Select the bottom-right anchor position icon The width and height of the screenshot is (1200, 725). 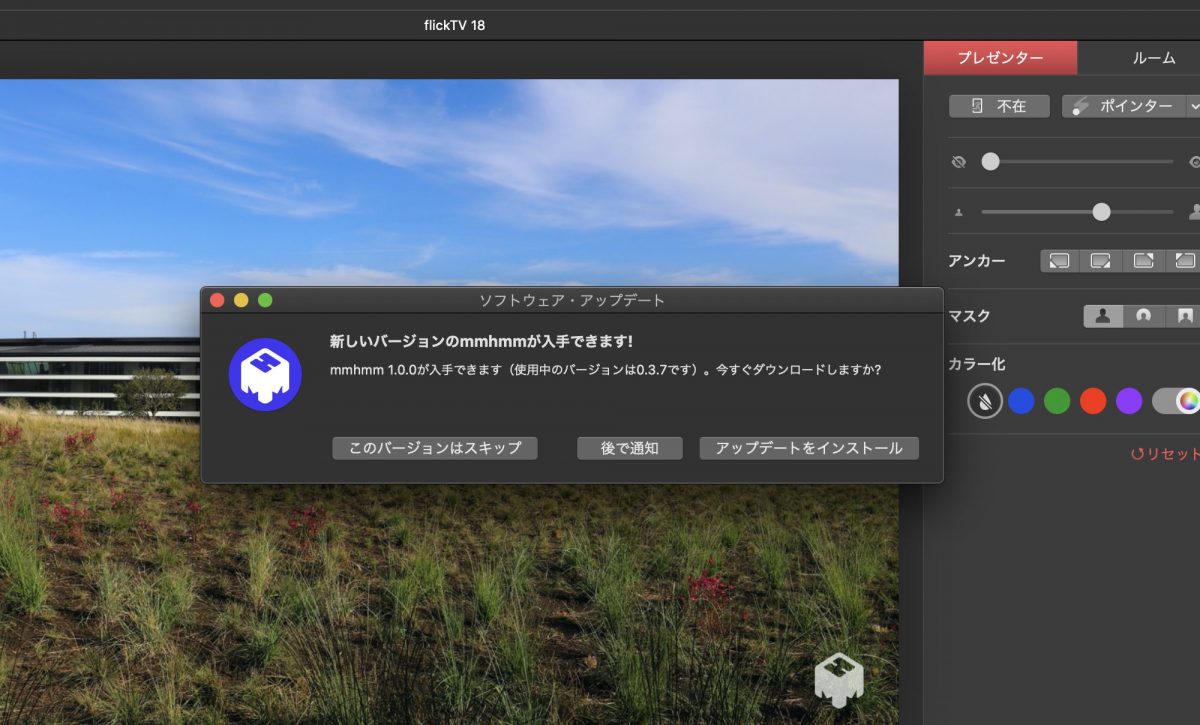pos(1101,261)
